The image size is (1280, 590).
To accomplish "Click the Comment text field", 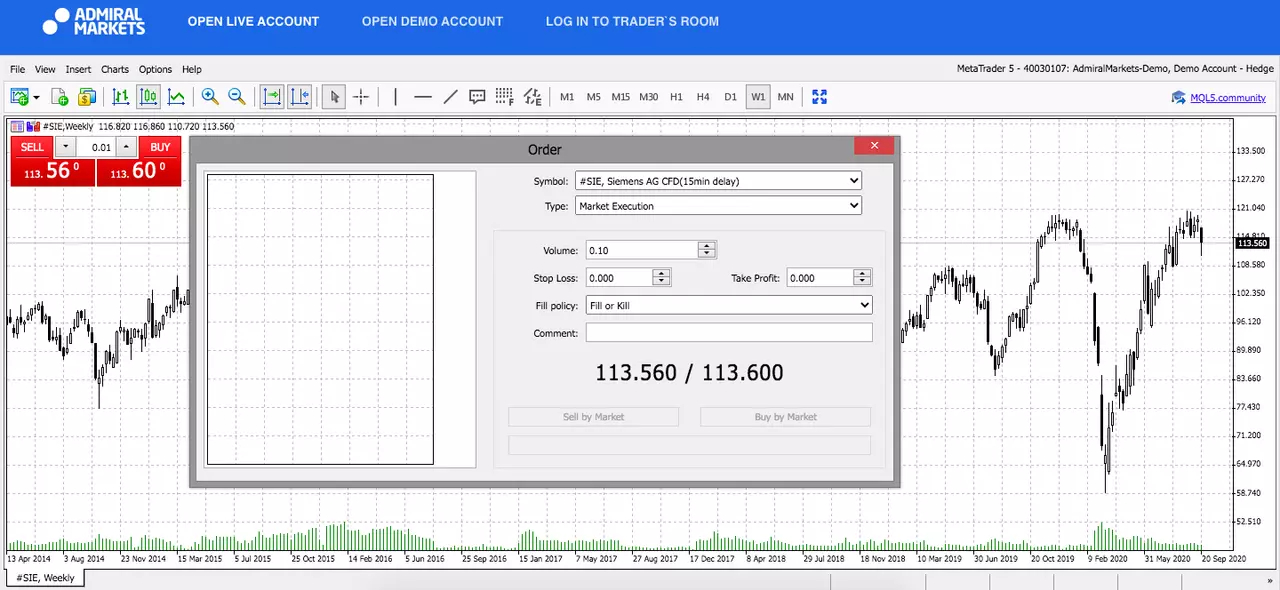I will click(729, 333).
